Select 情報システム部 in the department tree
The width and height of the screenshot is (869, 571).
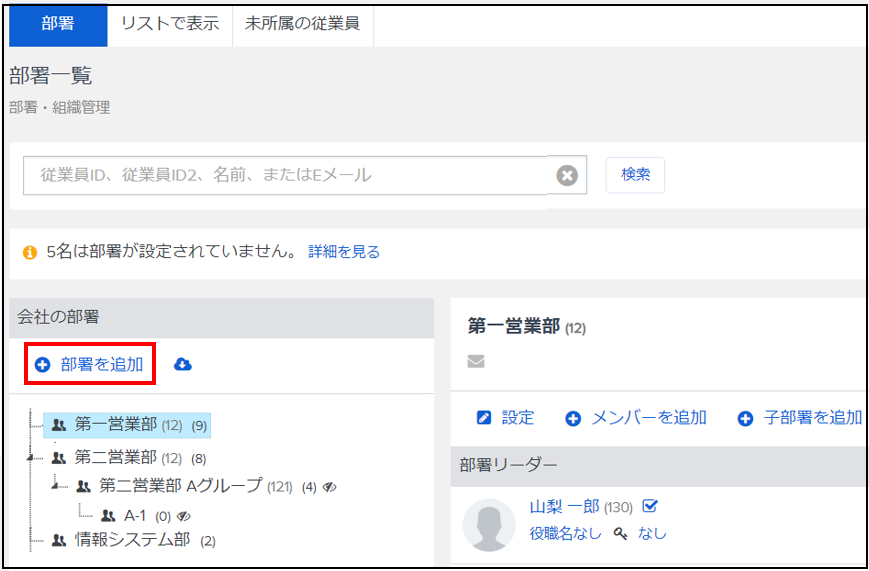coord(133,539)
